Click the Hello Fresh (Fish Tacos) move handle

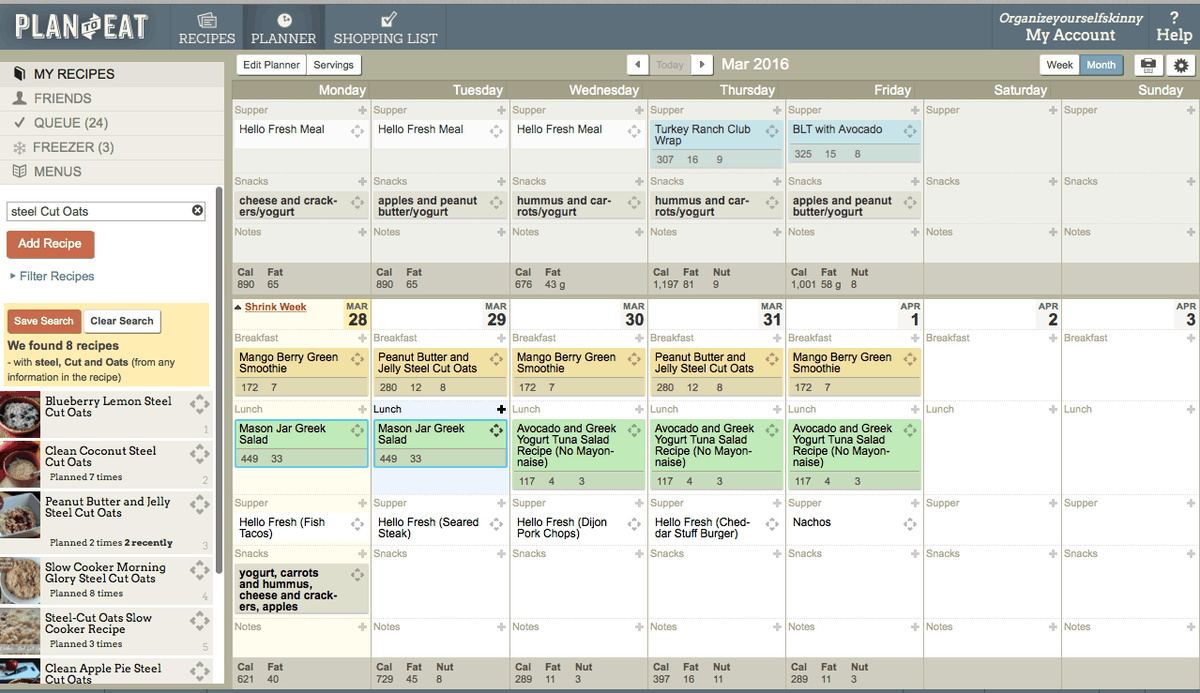point(358,524)
